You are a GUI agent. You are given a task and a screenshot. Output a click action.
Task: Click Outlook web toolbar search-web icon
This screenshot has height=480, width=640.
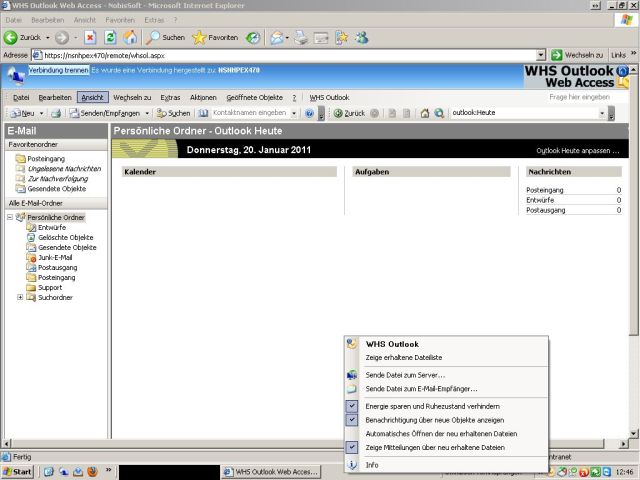click(439, 113)
